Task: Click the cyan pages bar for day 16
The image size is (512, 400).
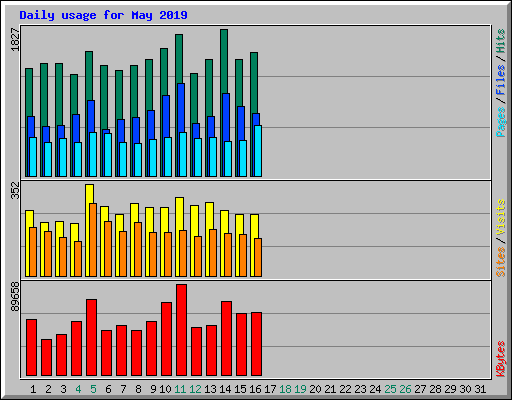Action: (258, 151)
